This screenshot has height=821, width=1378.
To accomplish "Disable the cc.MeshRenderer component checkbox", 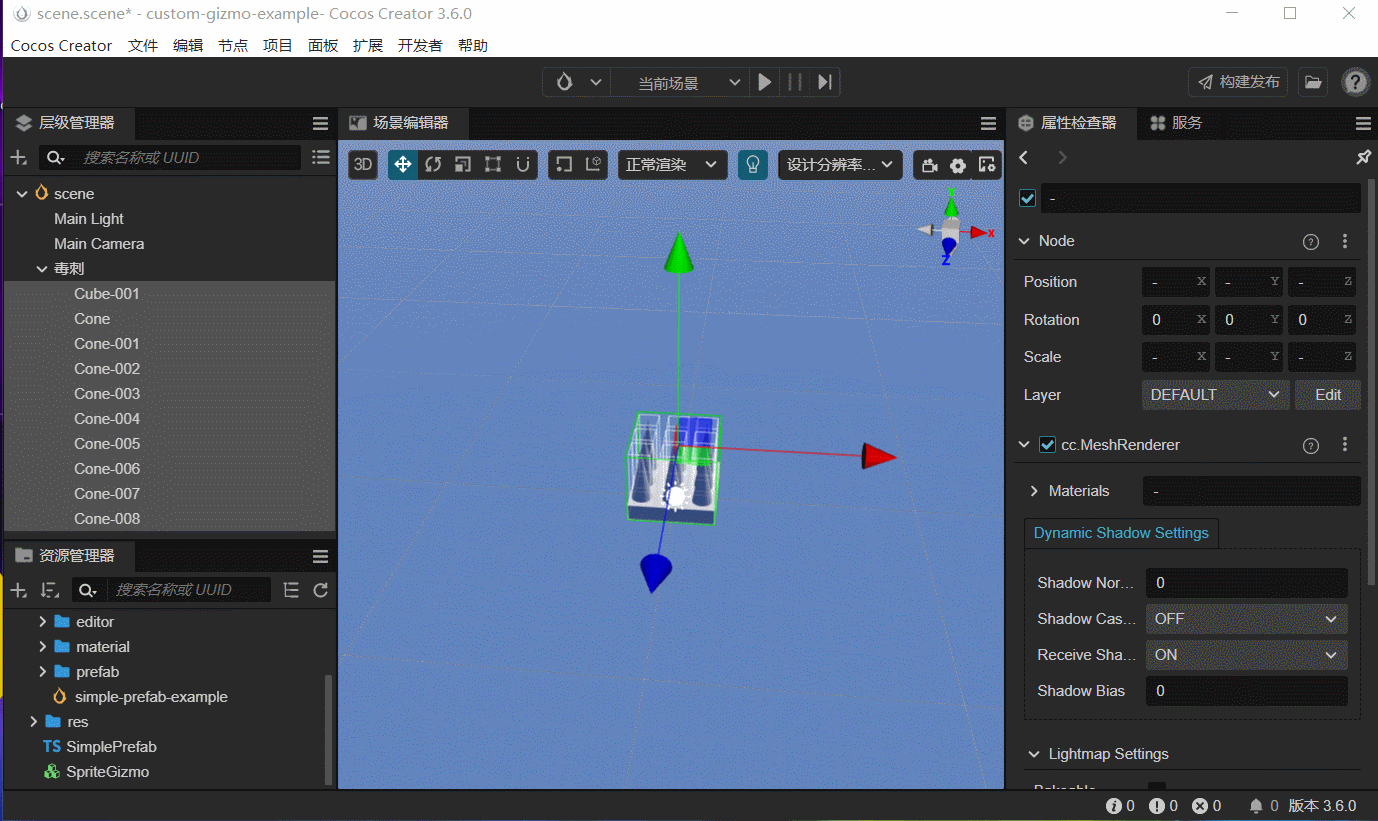I will (1047, 445).
